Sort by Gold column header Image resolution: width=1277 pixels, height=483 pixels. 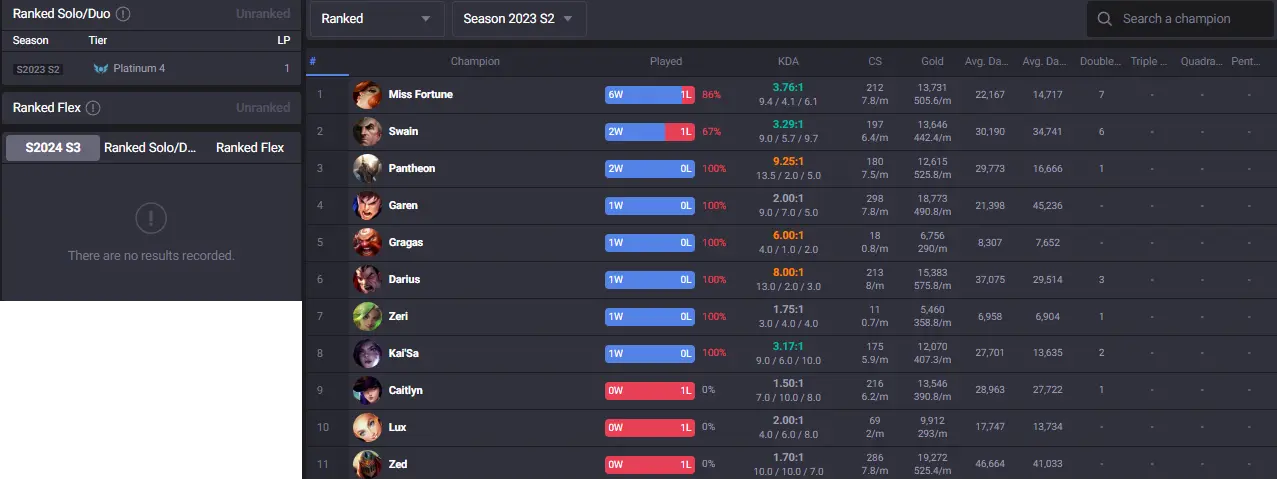coord(932,61)
